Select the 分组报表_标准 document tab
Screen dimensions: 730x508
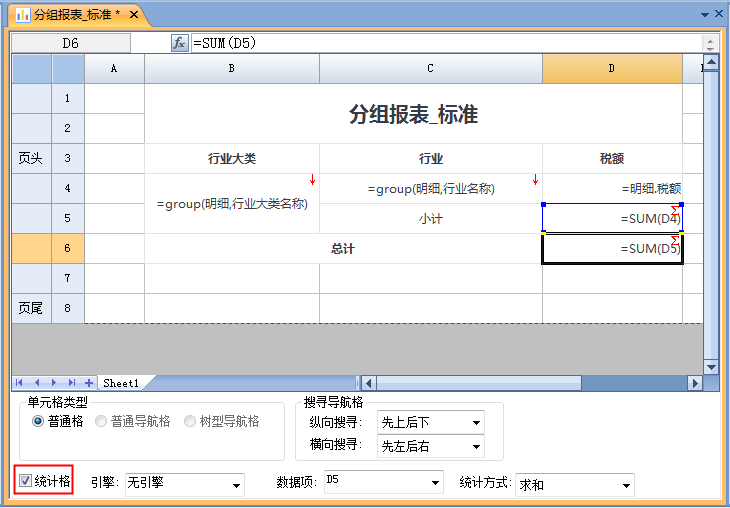(x=76, y=15)
